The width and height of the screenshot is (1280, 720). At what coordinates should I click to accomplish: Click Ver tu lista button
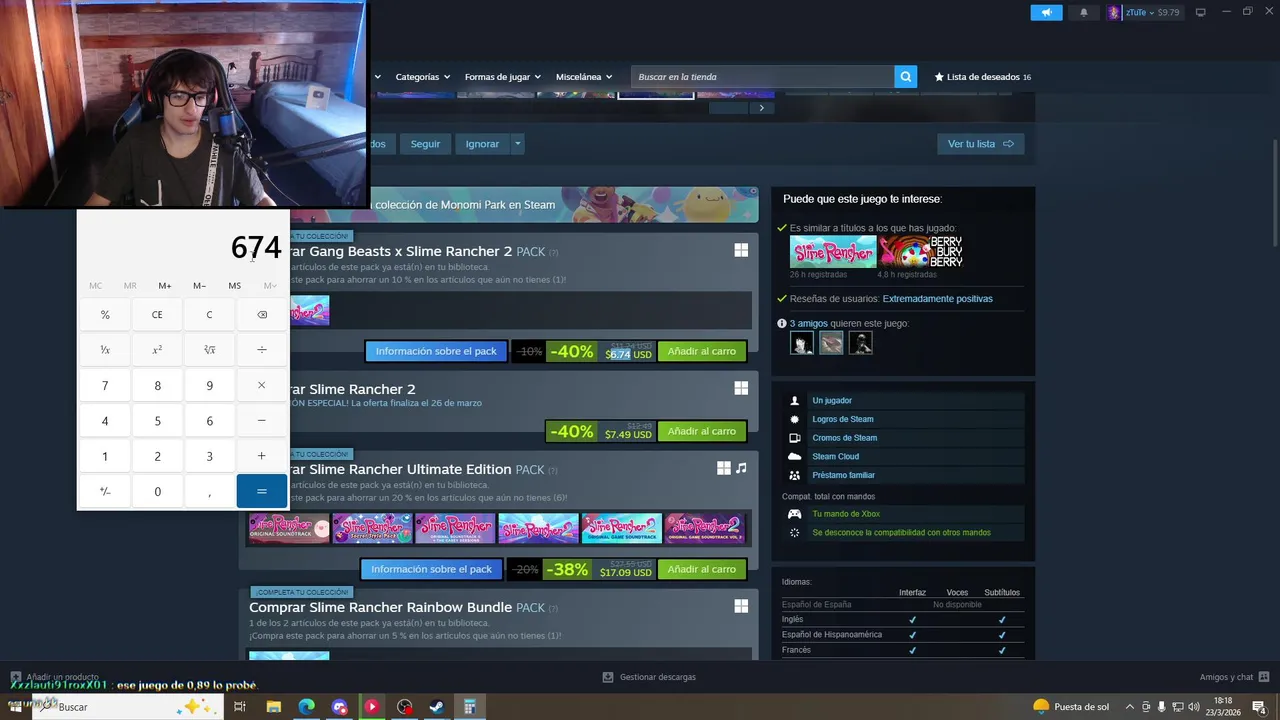coord(980,144)
